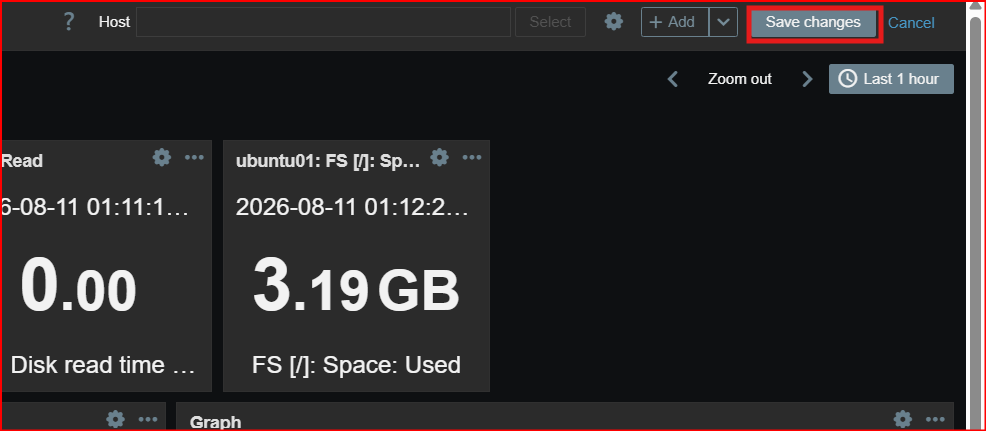Click the Add widget button

pyautogui.click(x=675, y=22)
